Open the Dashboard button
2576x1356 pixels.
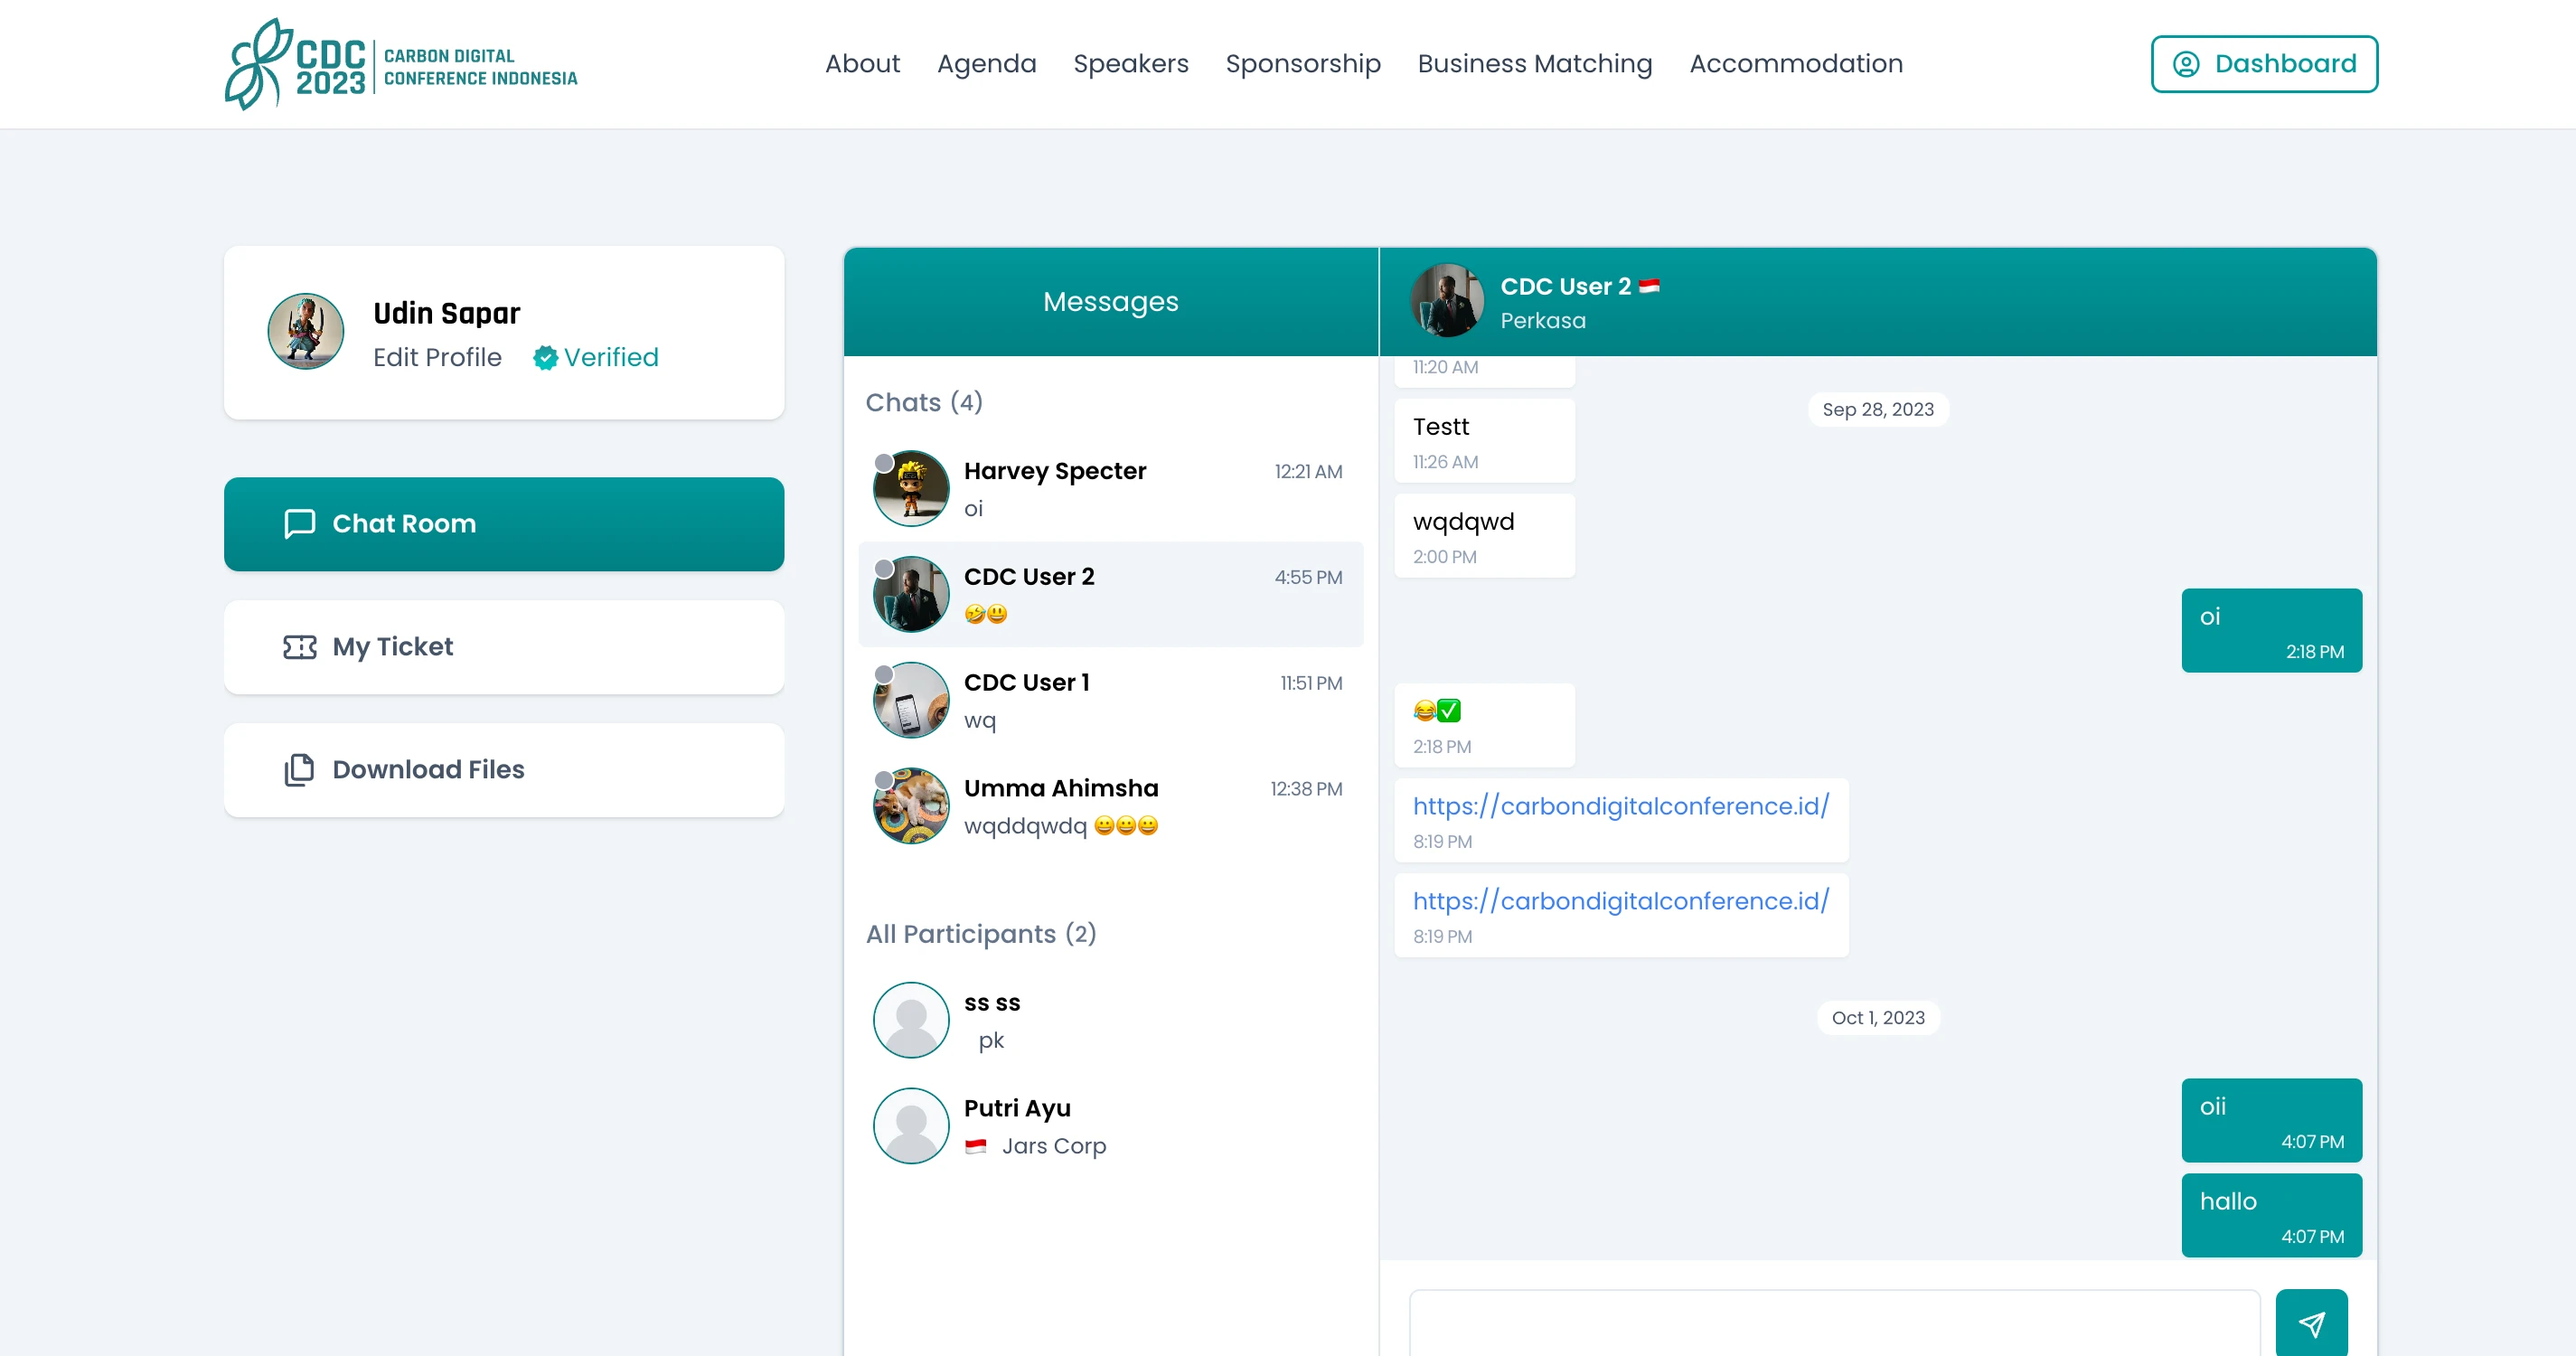2264,64
